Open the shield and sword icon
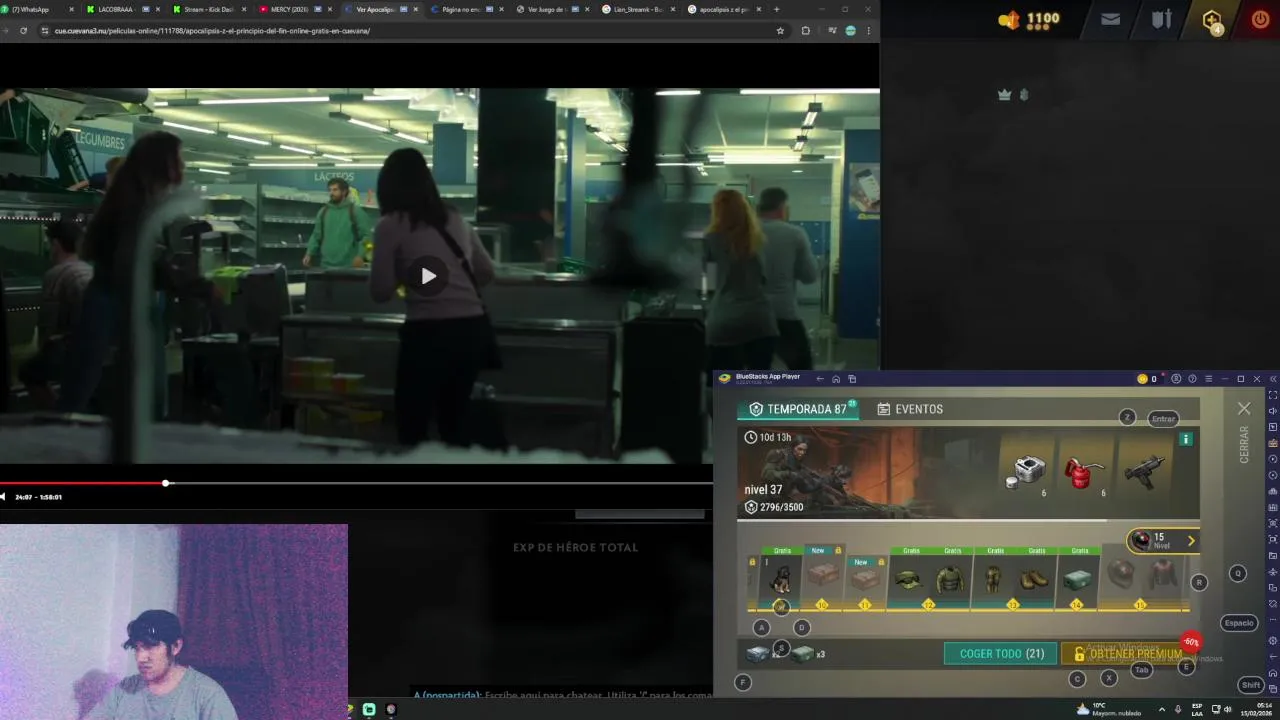Viewport: 1280px width, 720px height. [1161, 19]
